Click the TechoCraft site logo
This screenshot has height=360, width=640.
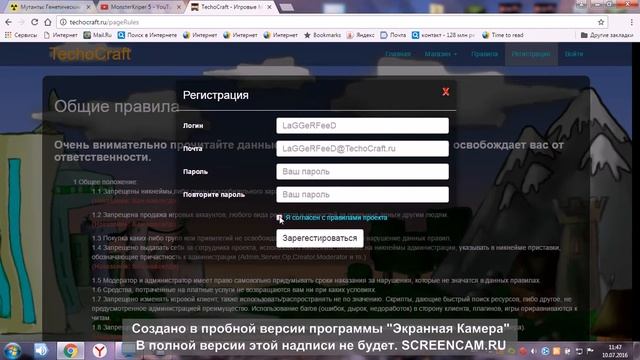click(x=90, y=54)
